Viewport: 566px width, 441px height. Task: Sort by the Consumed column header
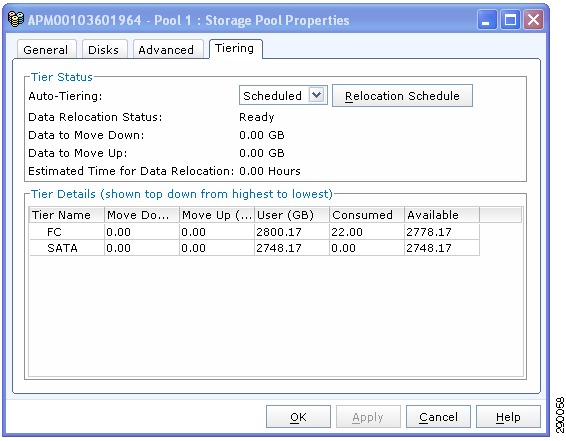click(367, 215)
